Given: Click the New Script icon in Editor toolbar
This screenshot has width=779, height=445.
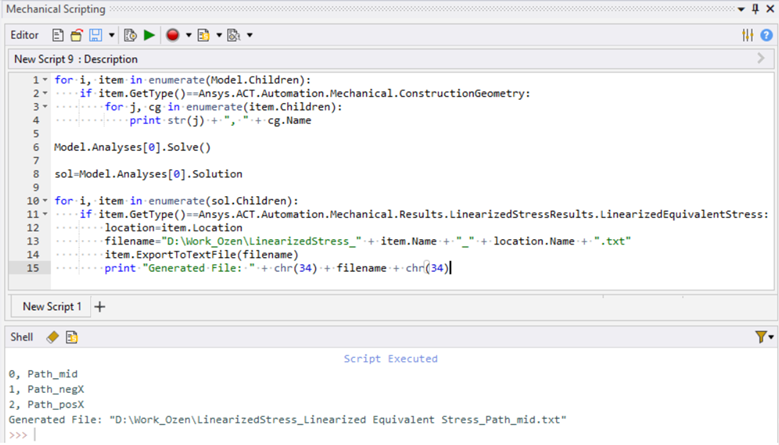Looking at the screenshot, I should [58, 35].
